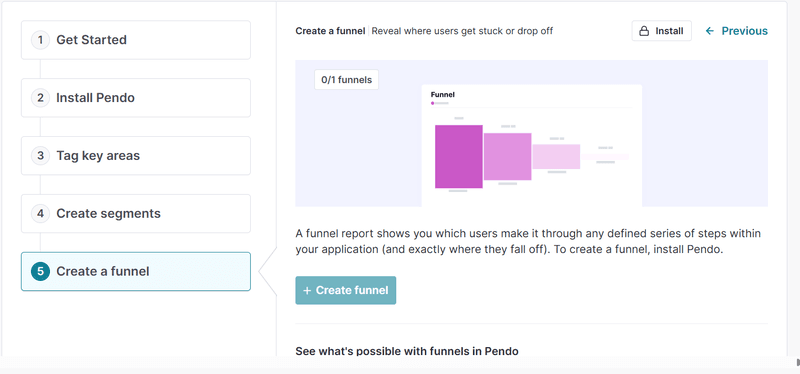Click the Create funnel button
The image size is (800, 374).
(x=345, y=290)
